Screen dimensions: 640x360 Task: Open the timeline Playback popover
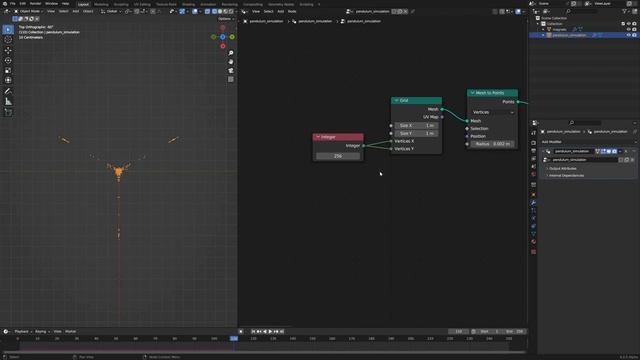point(23,331)
